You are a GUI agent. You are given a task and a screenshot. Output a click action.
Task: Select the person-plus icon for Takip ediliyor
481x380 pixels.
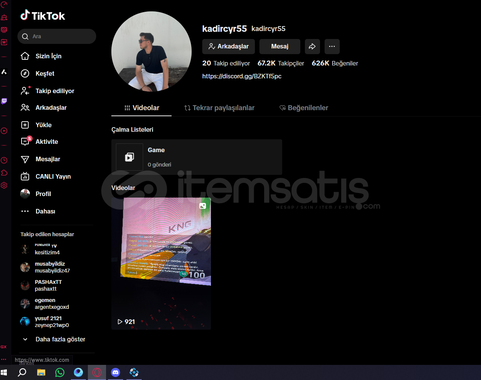pyautogui.click(x=25, y=91)
